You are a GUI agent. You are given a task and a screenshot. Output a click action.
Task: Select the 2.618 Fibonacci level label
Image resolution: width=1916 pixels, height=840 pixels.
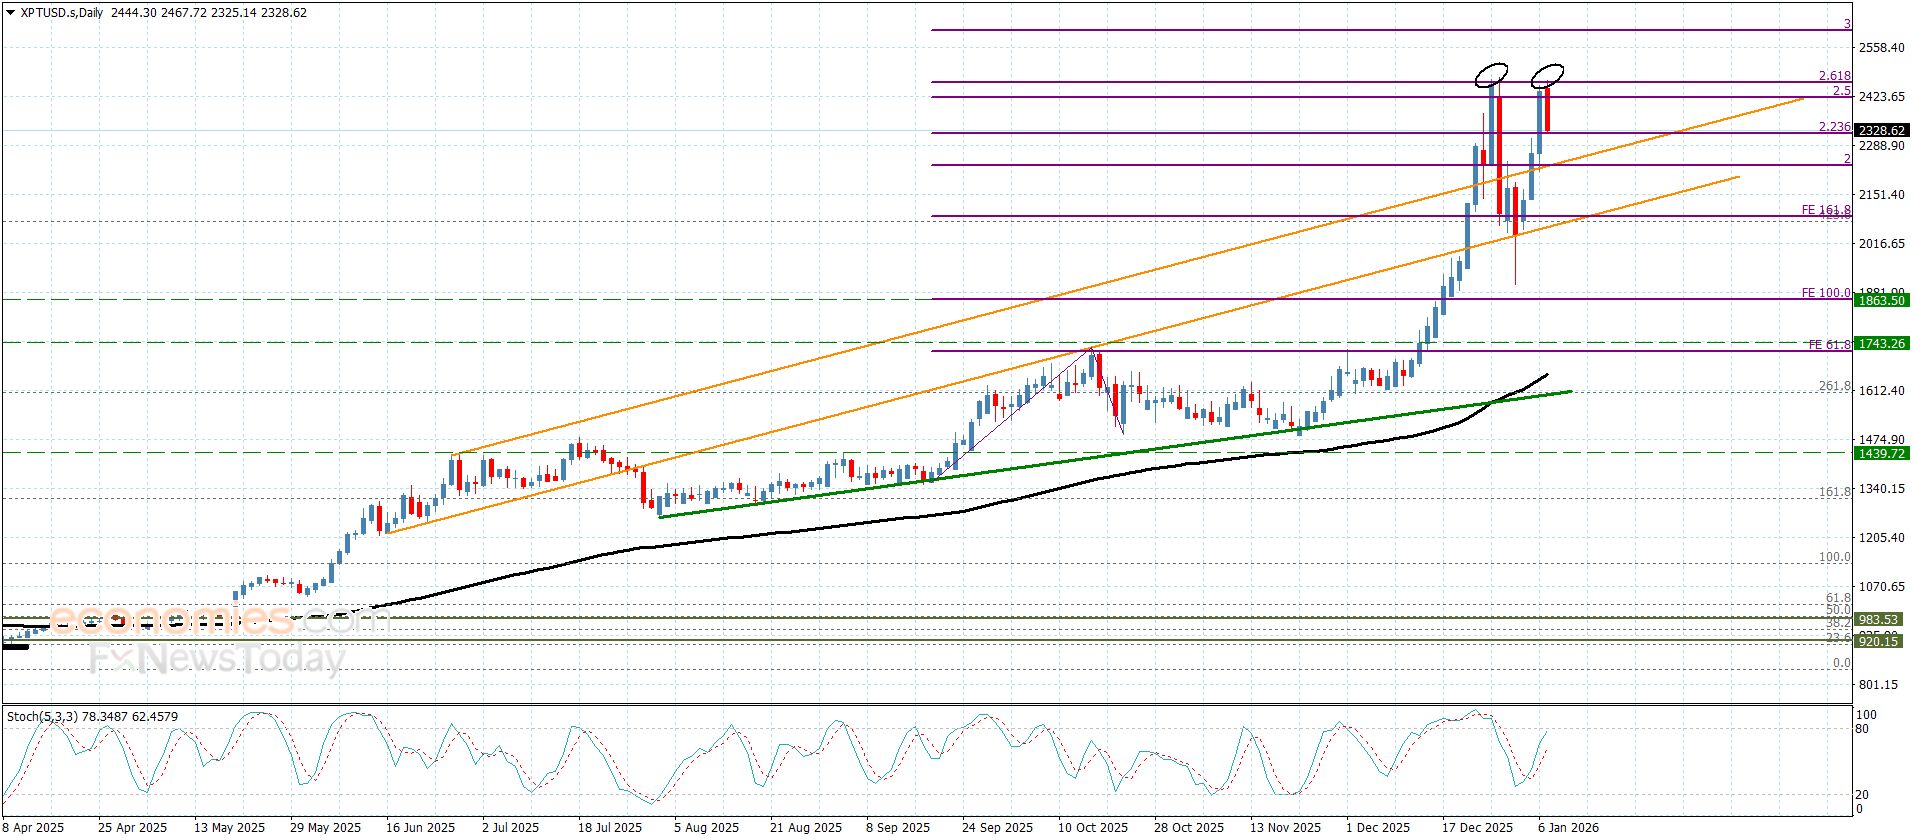tap(1834, 76)
